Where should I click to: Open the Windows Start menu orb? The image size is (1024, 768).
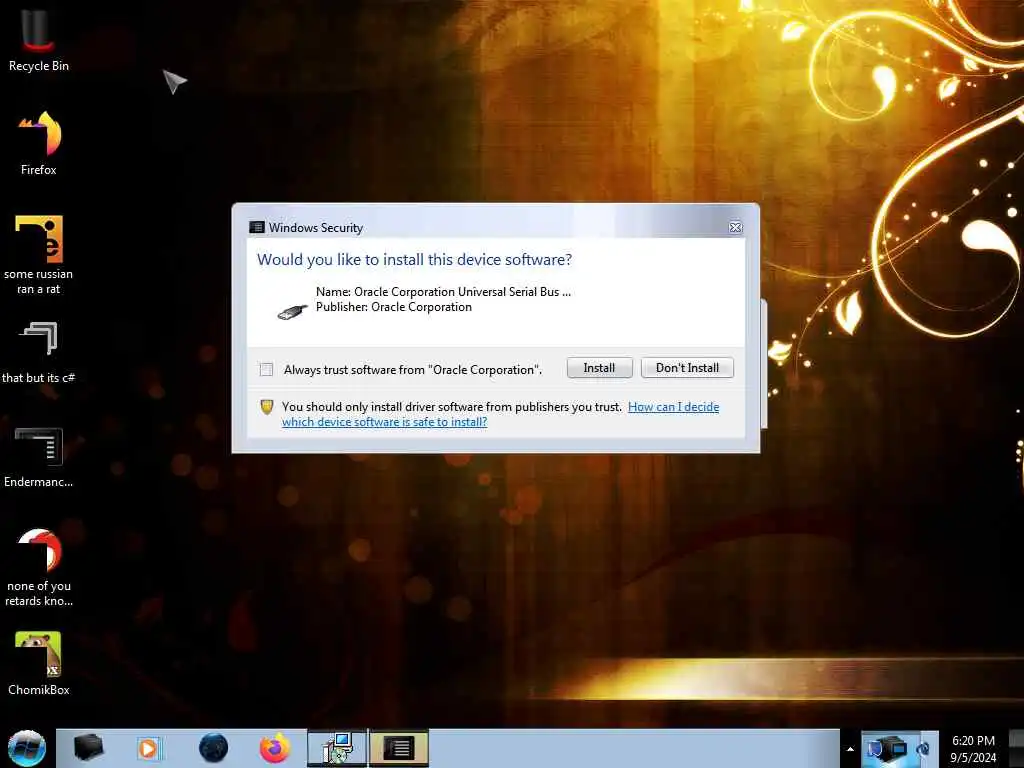click(x=27, y=748)
